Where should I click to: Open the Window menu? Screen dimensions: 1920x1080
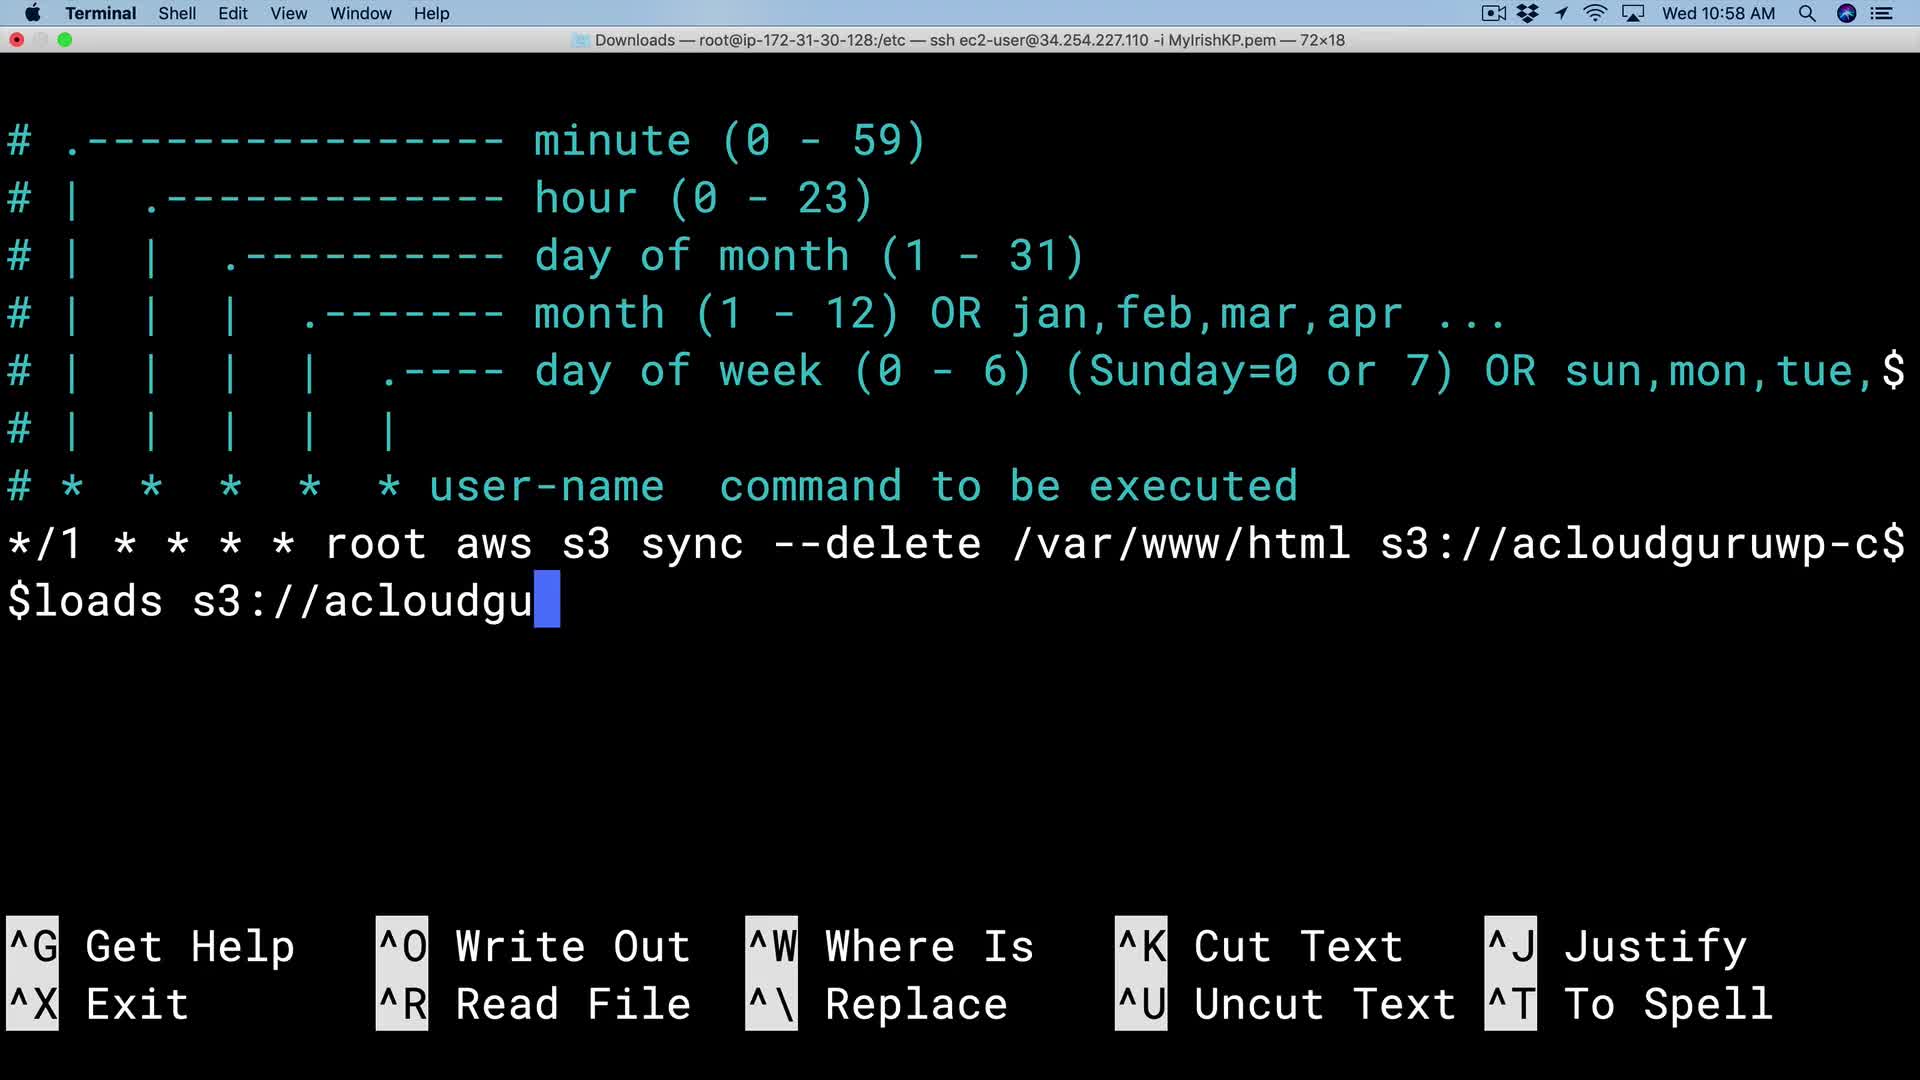360,13
